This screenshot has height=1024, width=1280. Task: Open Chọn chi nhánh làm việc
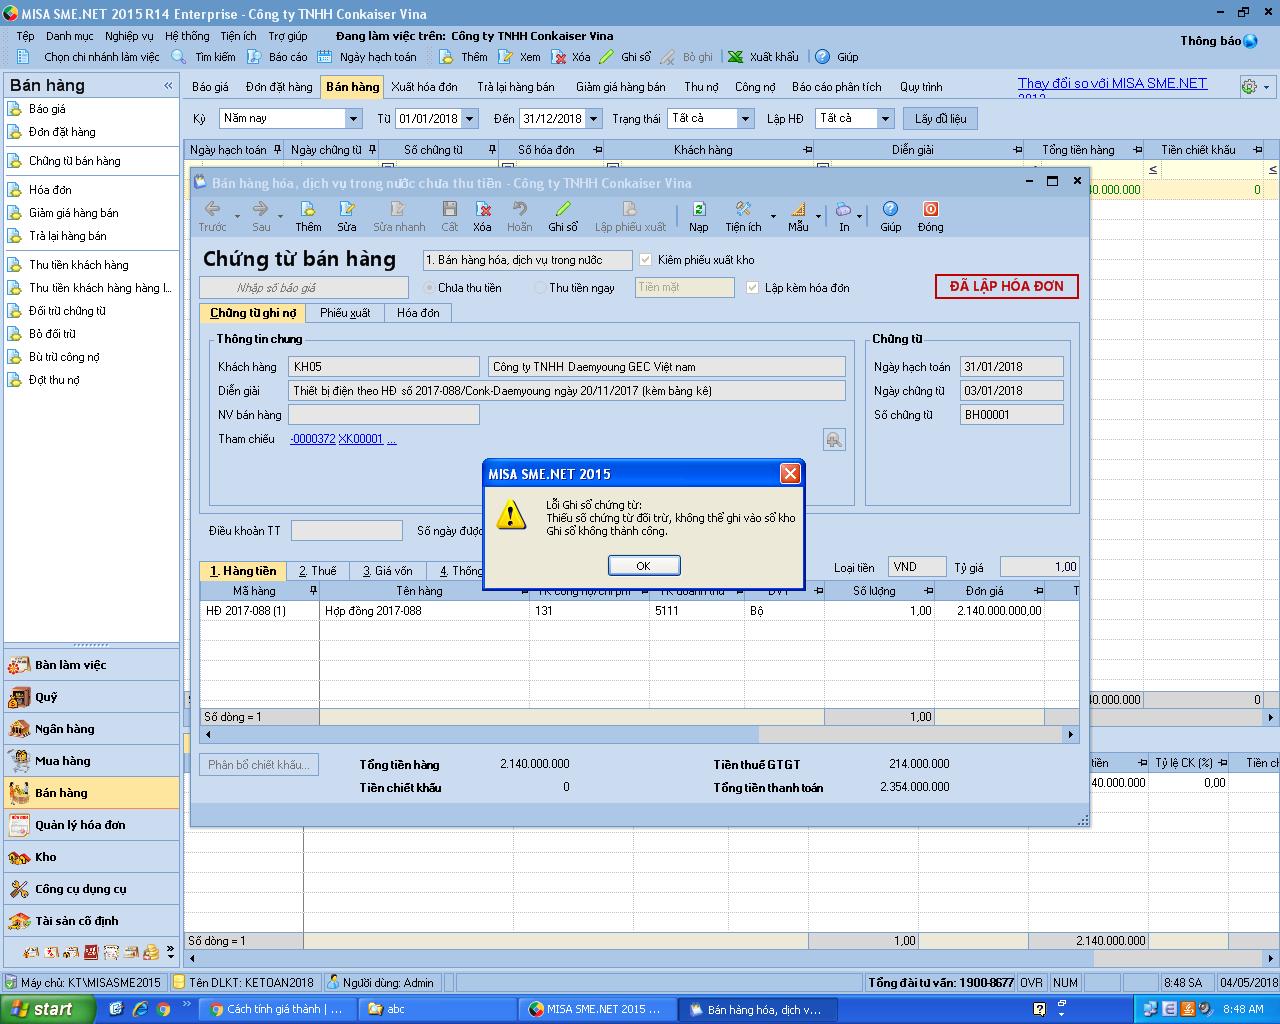point(88,57)
